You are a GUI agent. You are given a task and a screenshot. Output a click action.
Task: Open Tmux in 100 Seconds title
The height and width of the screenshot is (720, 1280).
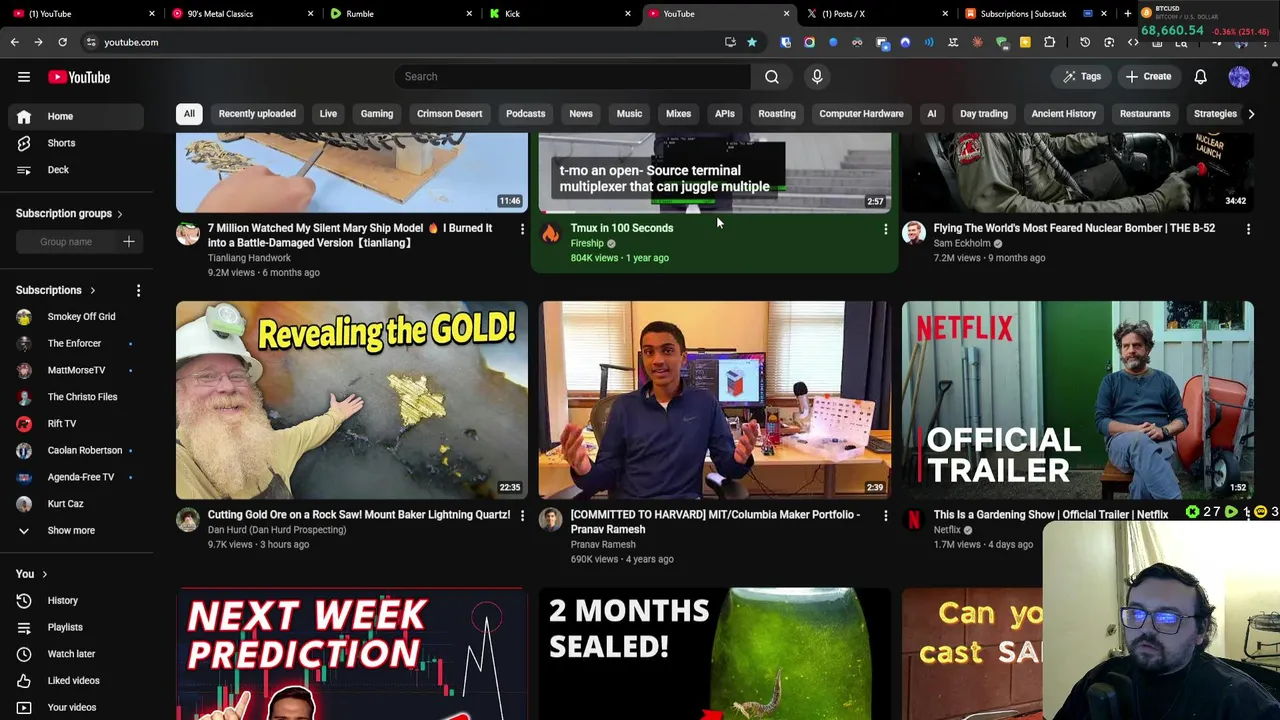(622, 228)
